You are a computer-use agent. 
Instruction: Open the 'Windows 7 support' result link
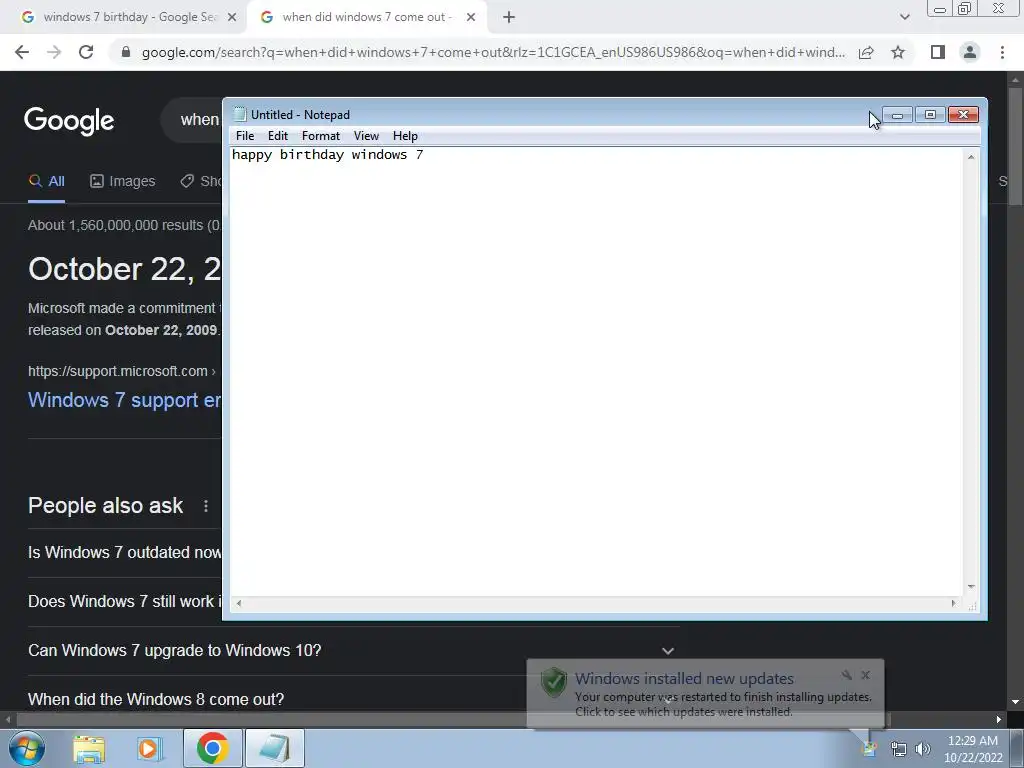[125, 400]
